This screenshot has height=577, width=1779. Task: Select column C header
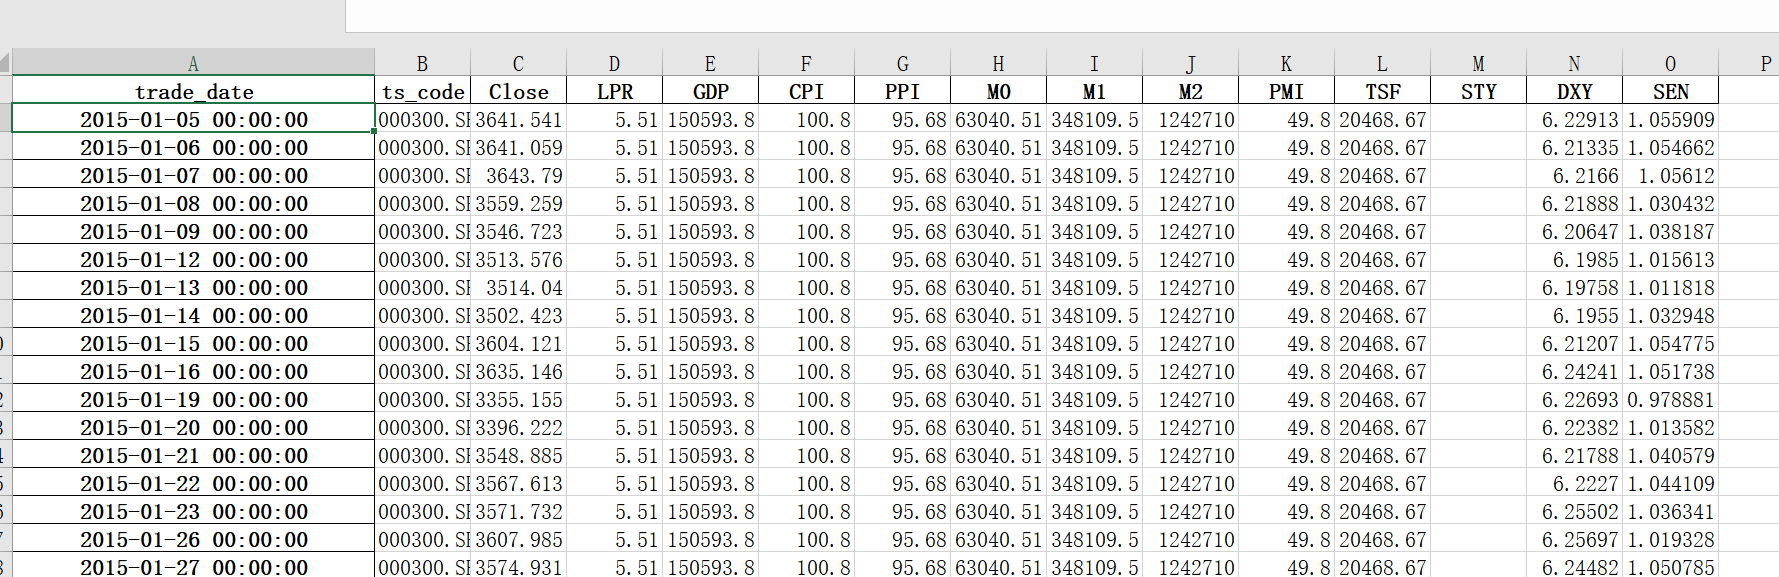click(518, 62)
